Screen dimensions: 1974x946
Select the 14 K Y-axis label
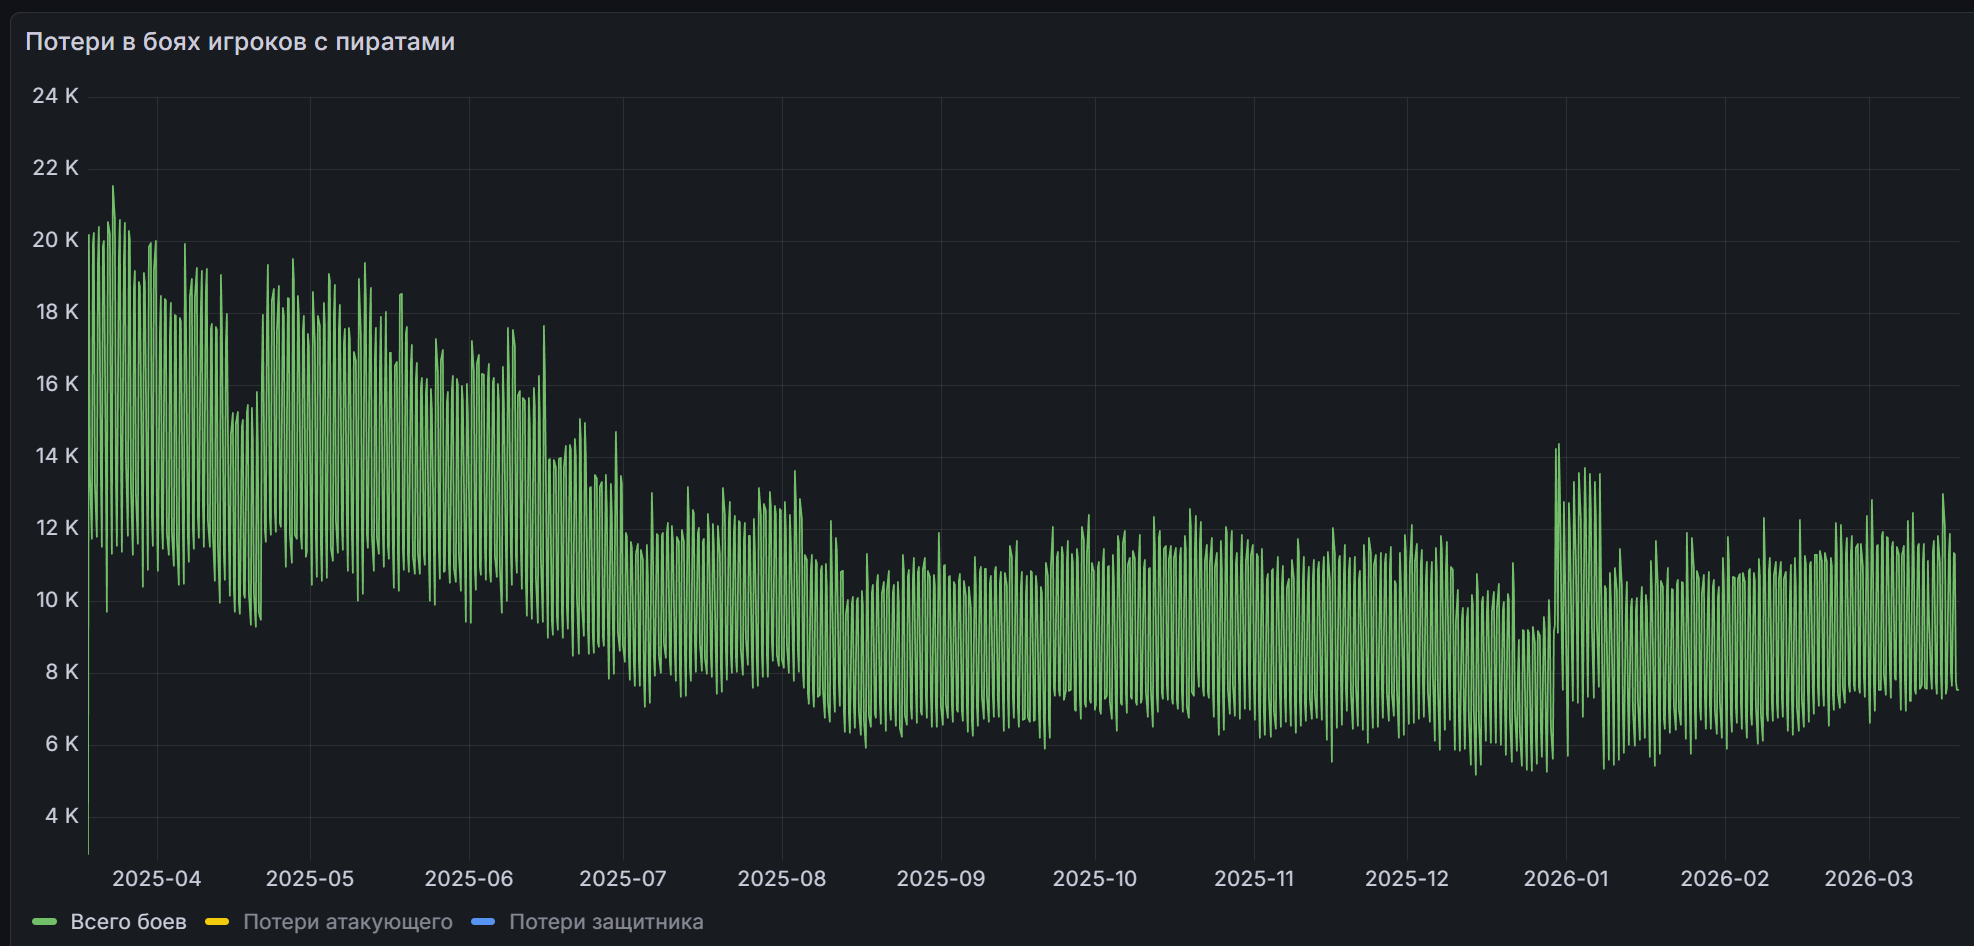click(x=57, y=456)
